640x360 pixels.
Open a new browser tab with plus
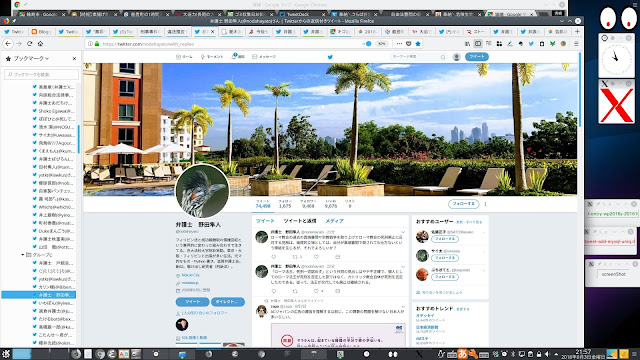pyautogui.click(x=577, y=31)
